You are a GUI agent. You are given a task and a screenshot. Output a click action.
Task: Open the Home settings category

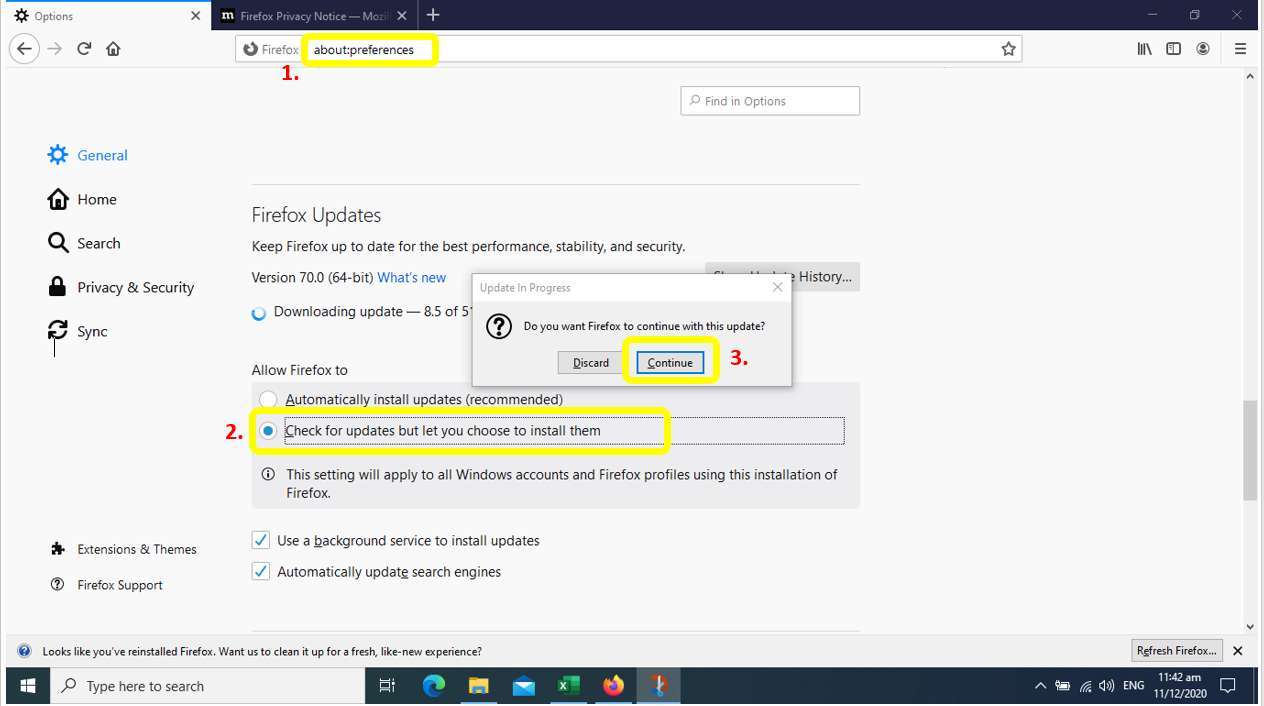click(x=82, y=199)
